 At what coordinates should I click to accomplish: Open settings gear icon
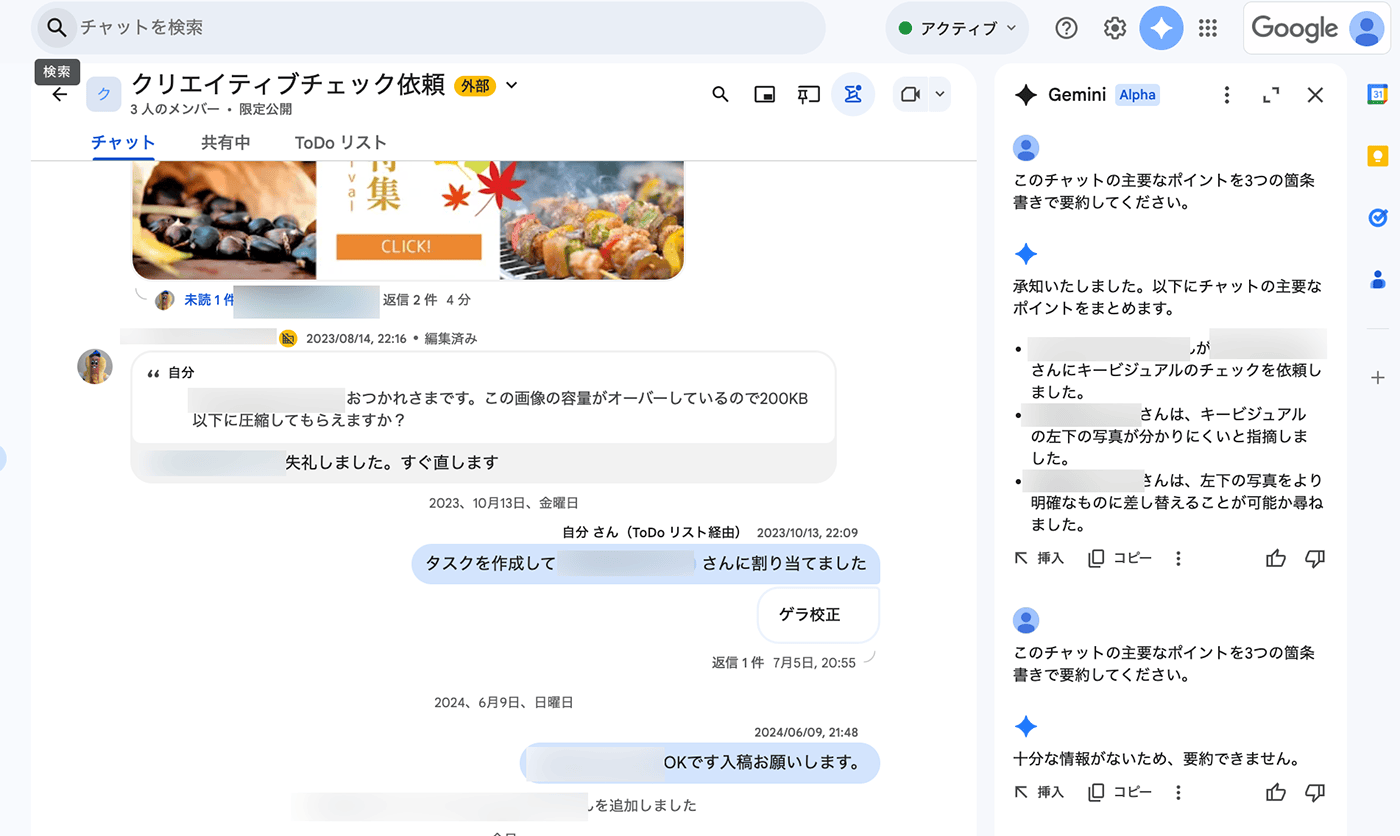(x=1114, y=28)
